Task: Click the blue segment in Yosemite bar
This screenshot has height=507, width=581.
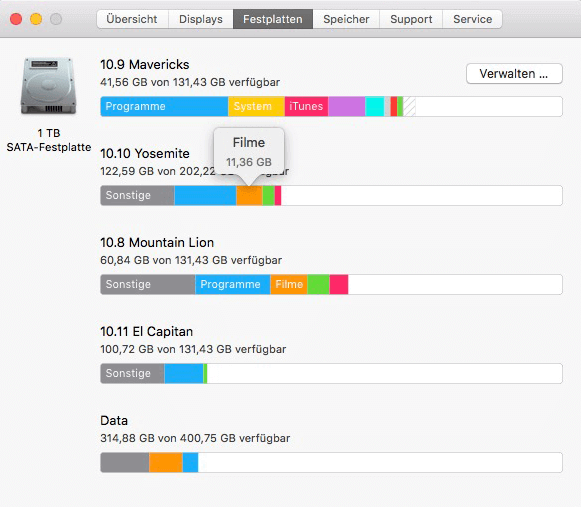Action: click(205, 195)
